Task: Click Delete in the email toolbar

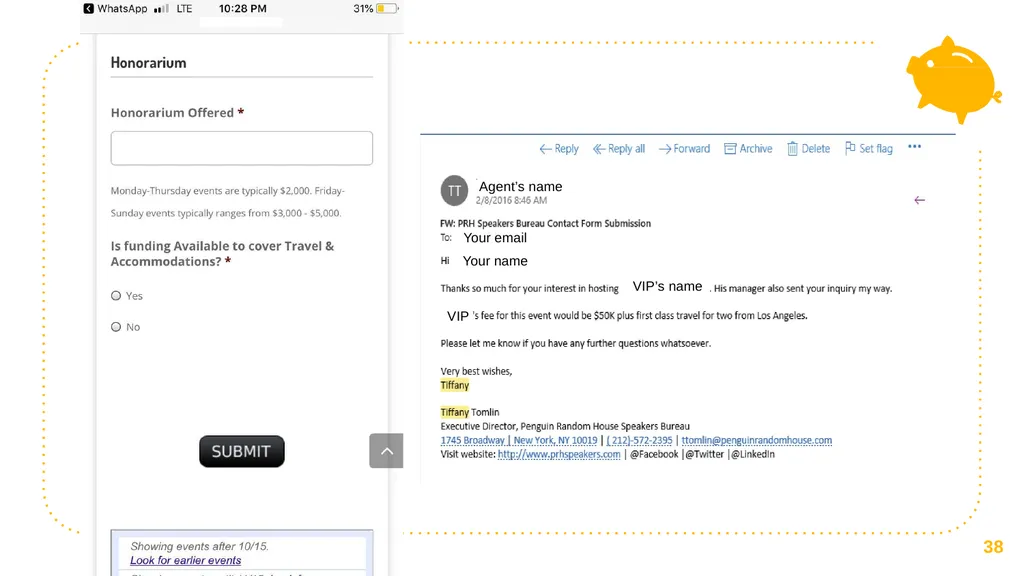Action: 808,149
